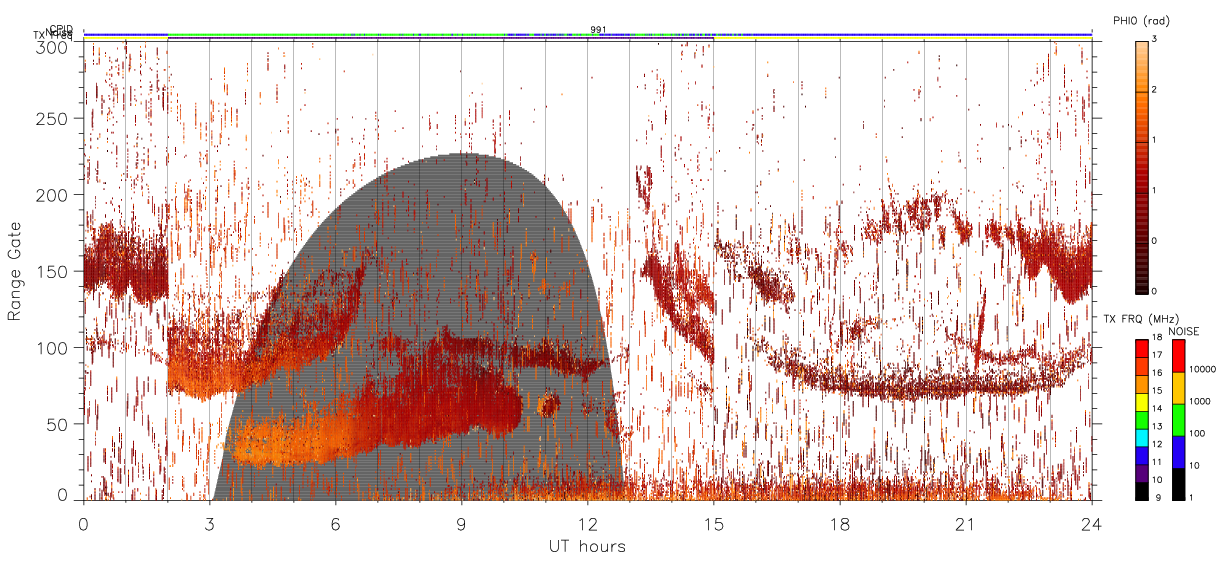Click the cyan 12–13 MHz TX FRQ swatch

point(1142,438)
